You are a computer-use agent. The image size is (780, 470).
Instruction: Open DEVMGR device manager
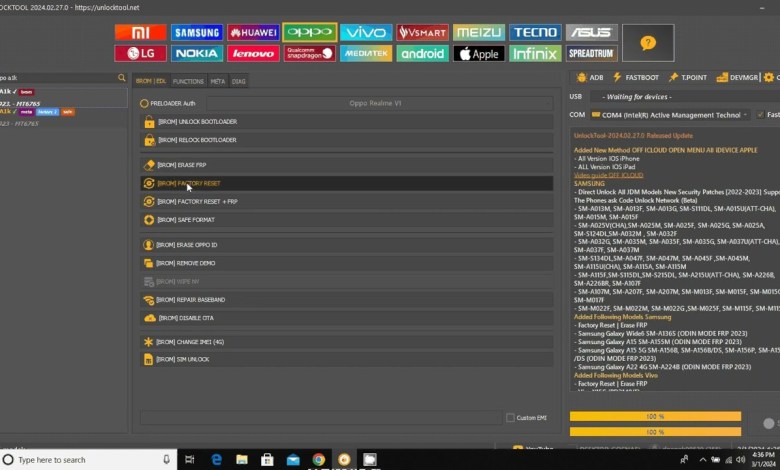pyautogui.click(x=737, y=78)
